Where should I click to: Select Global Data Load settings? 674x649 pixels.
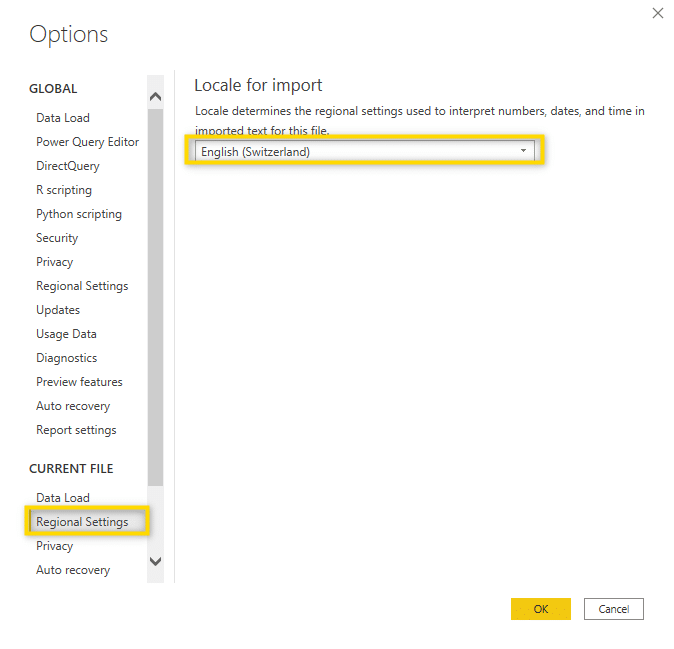(x=63, y=118)
